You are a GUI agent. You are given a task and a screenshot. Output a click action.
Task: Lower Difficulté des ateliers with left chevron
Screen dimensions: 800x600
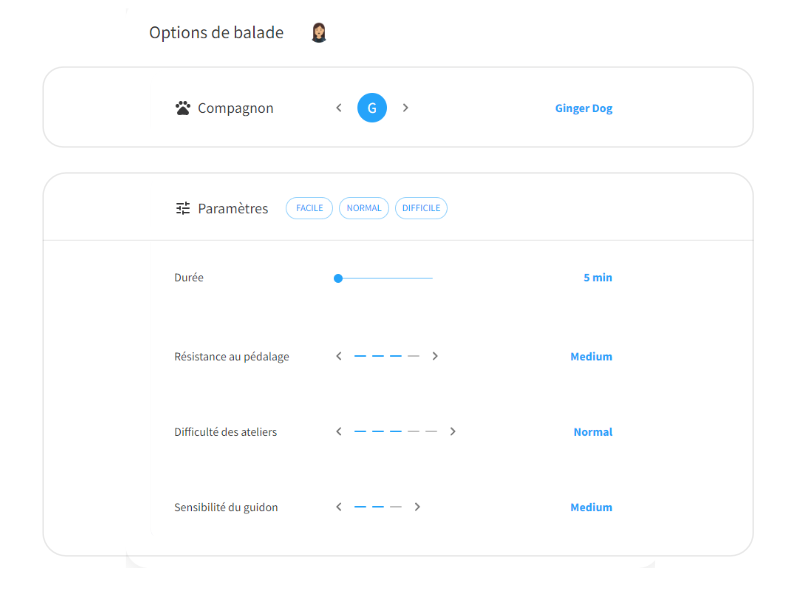tap(339, 432)
